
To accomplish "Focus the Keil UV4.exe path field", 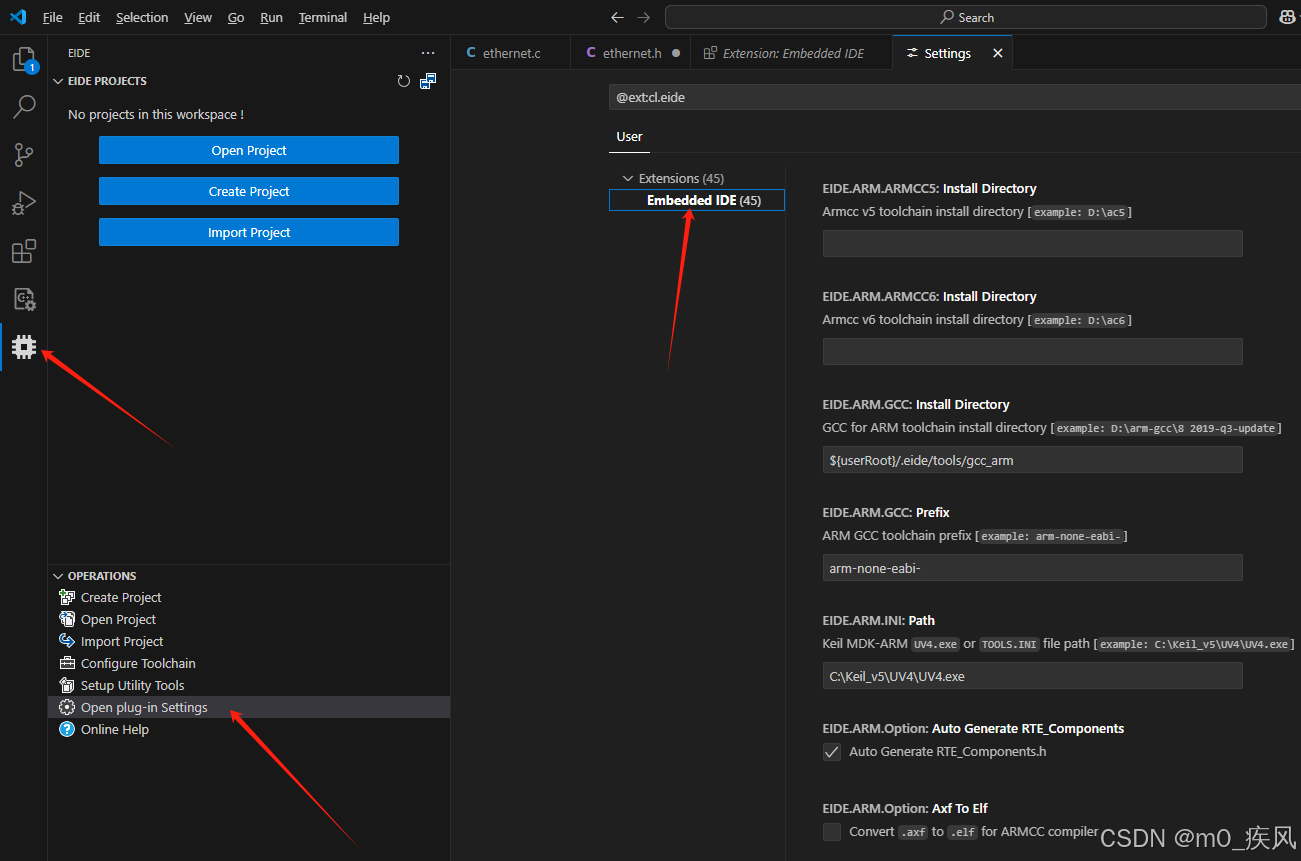I will coord(1032,675).
